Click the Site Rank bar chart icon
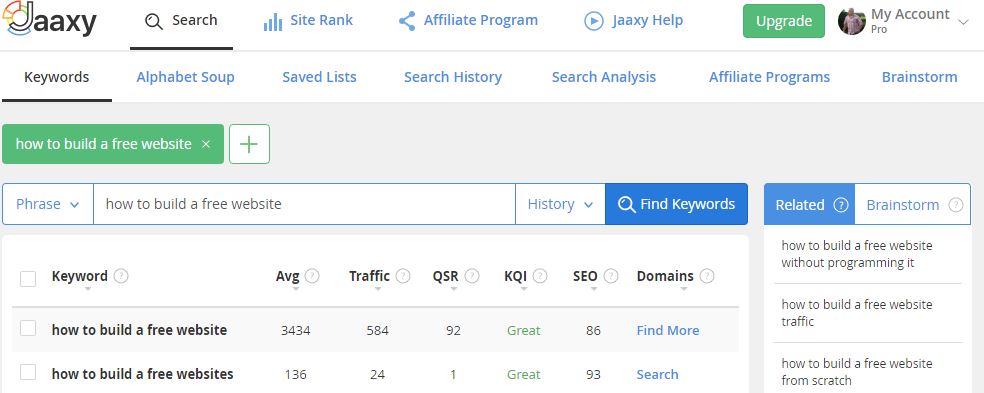This screenshot has height=393, width=984. (272, 22)
